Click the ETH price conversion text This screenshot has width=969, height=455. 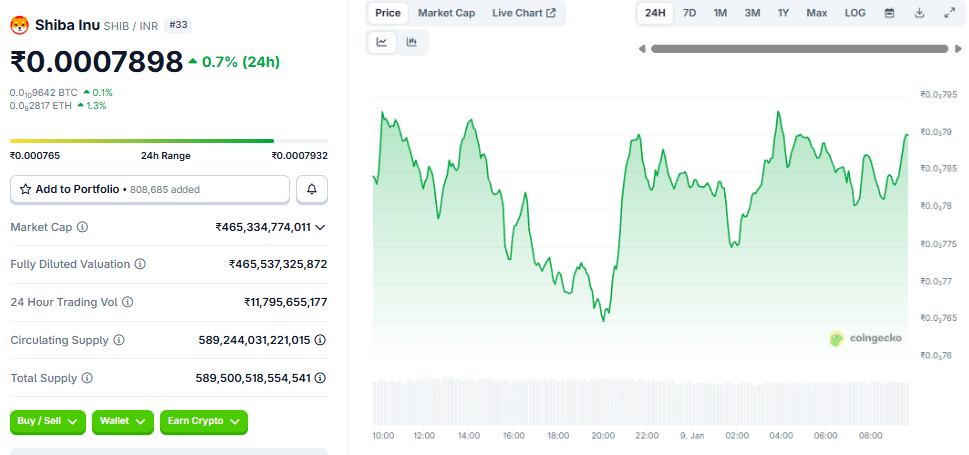click(41, 106)
